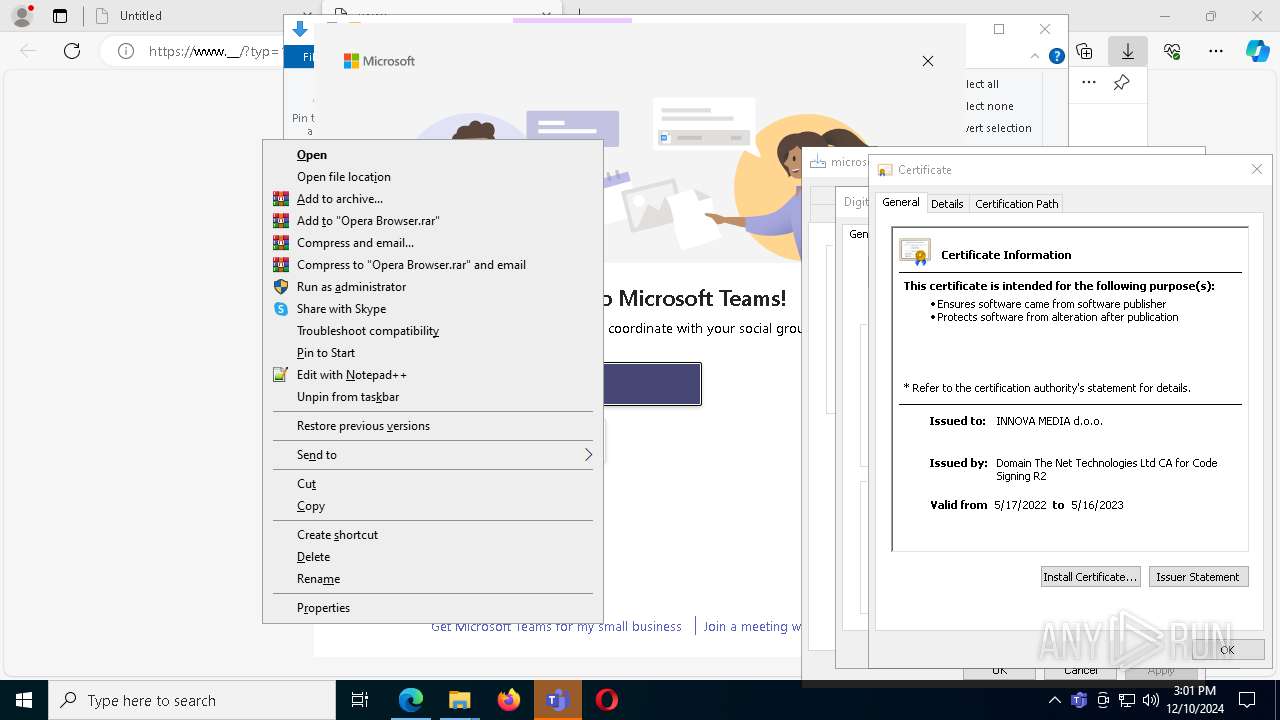
Task: Collapse the File Explorer ribbon chevron
Action: (1035, 57)
